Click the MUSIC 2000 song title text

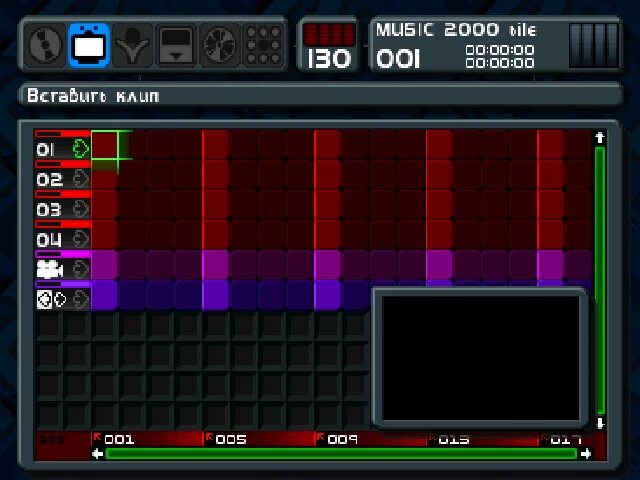pyautogui.click(x=456, y=30)
